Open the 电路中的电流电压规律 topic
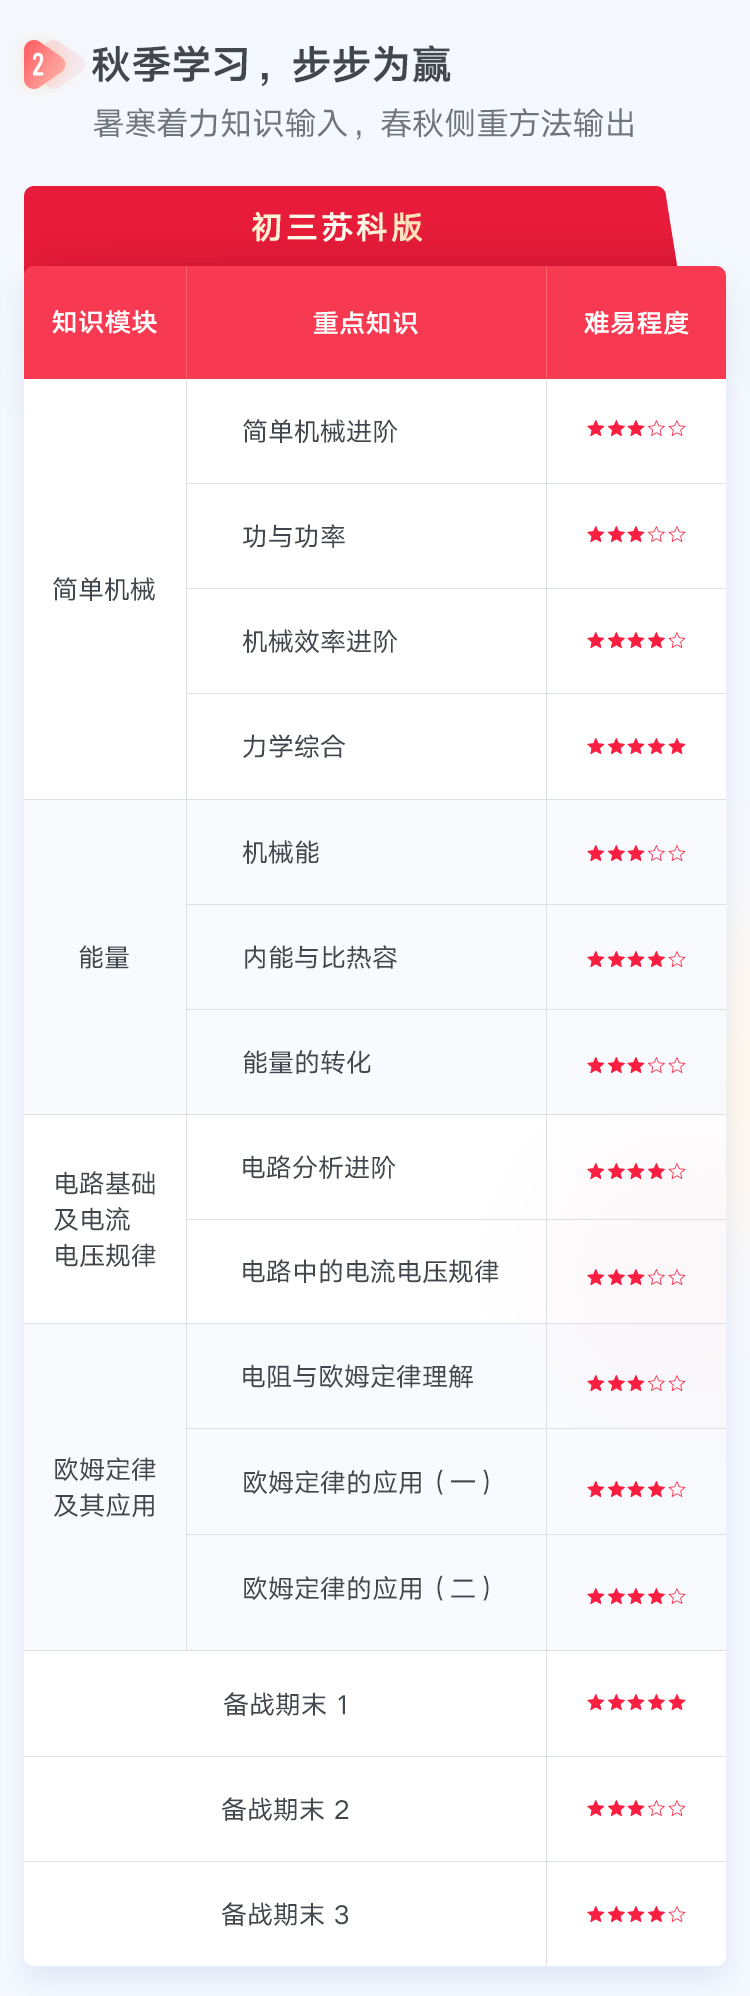 click(x=366, y=1272)
